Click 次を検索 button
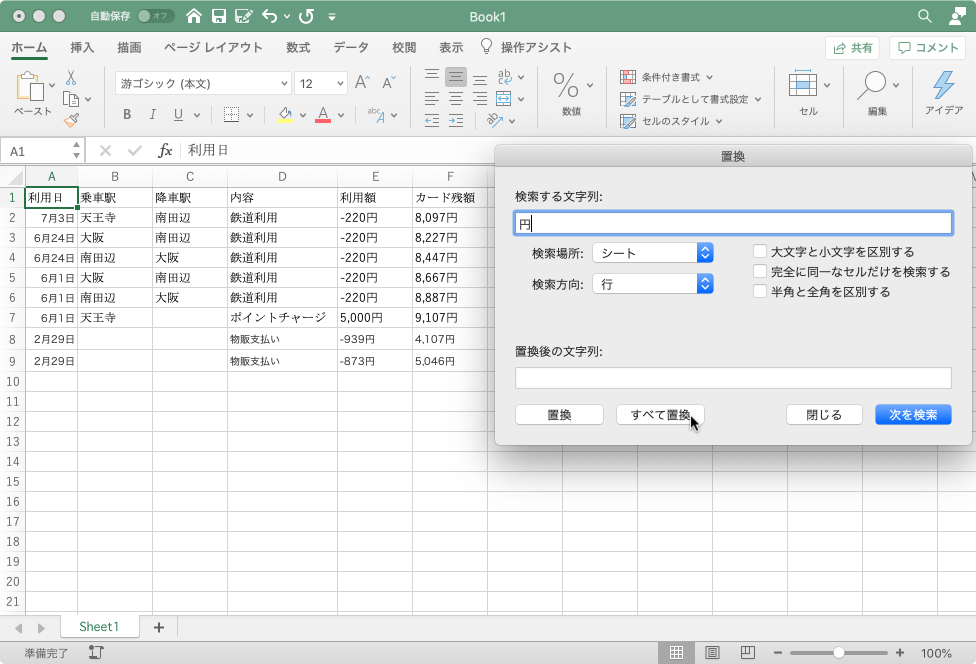The height and width of the screenshot is (664, 976). point(913,414)
